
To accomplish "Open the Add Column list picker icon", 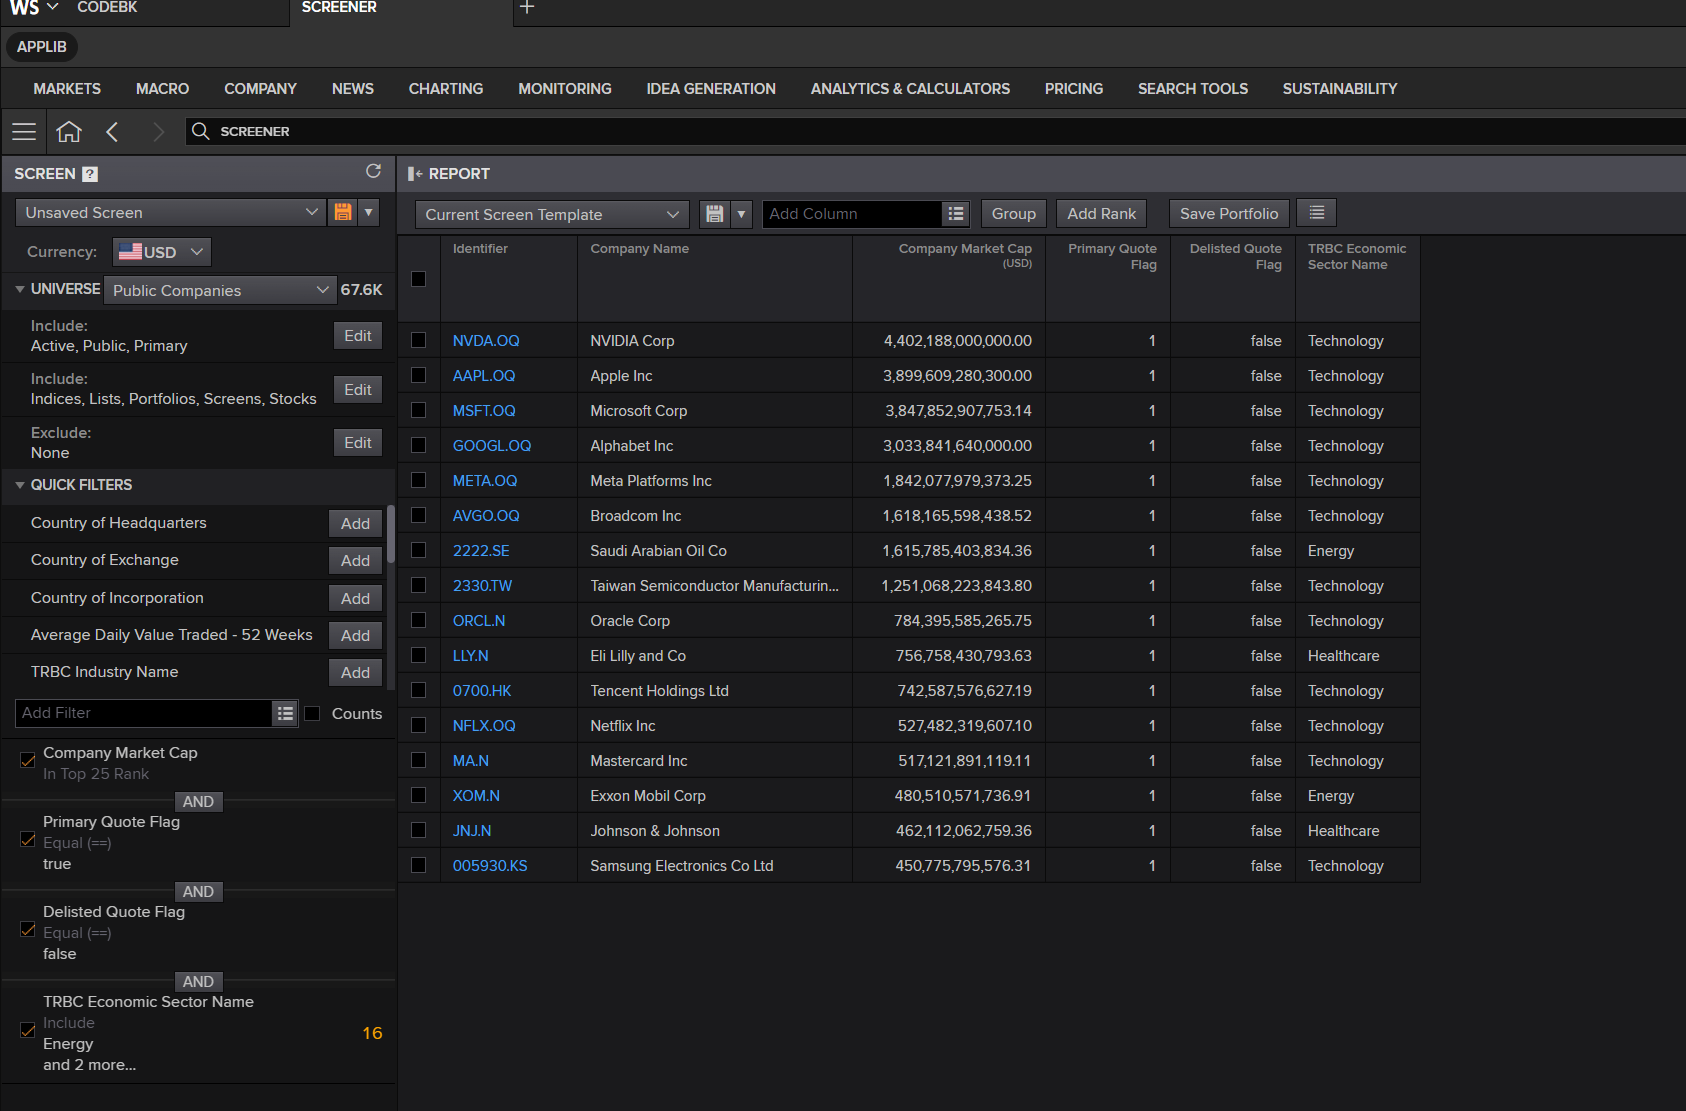I will coord(956,214).
